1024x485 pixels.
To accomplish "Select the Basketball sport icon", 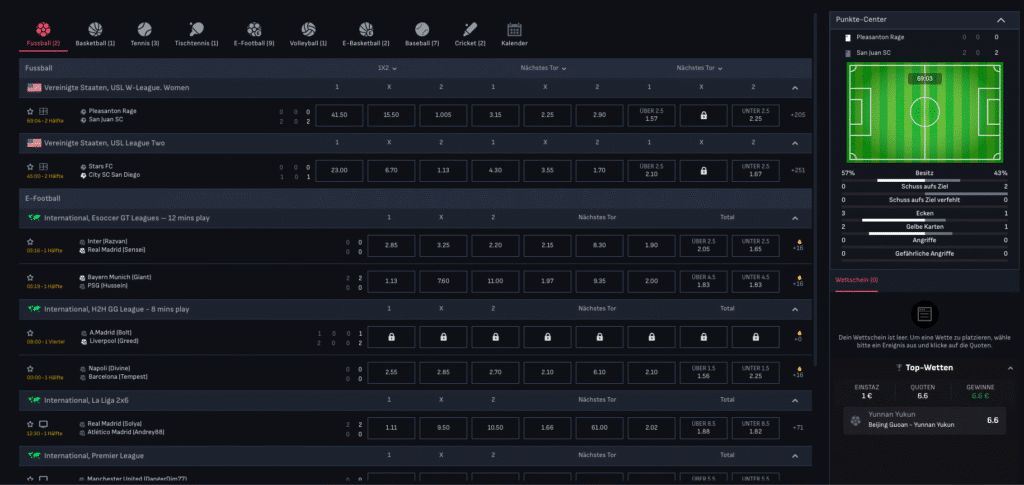I will point(95,29).
